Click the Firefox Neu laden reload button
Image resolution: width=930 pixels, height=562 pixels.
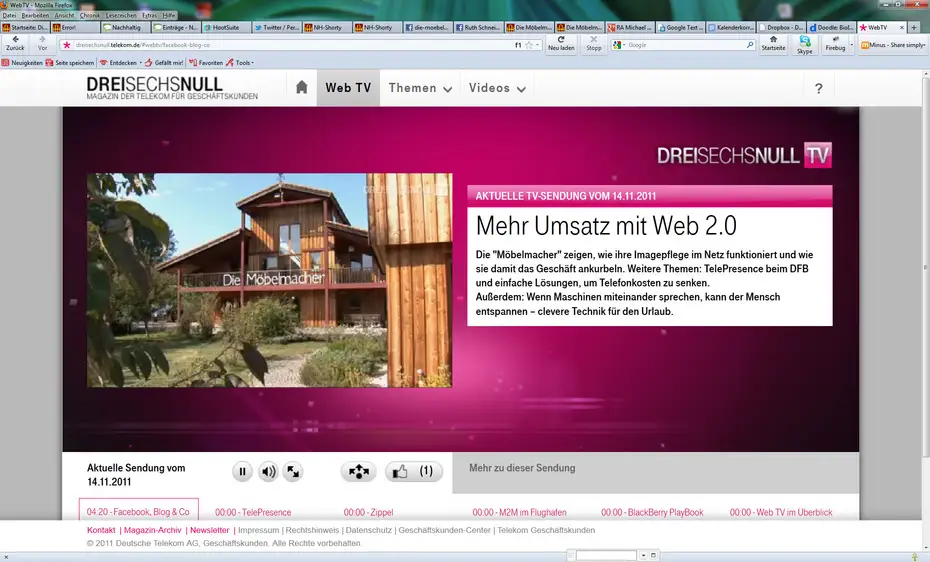tap(561, 44)
